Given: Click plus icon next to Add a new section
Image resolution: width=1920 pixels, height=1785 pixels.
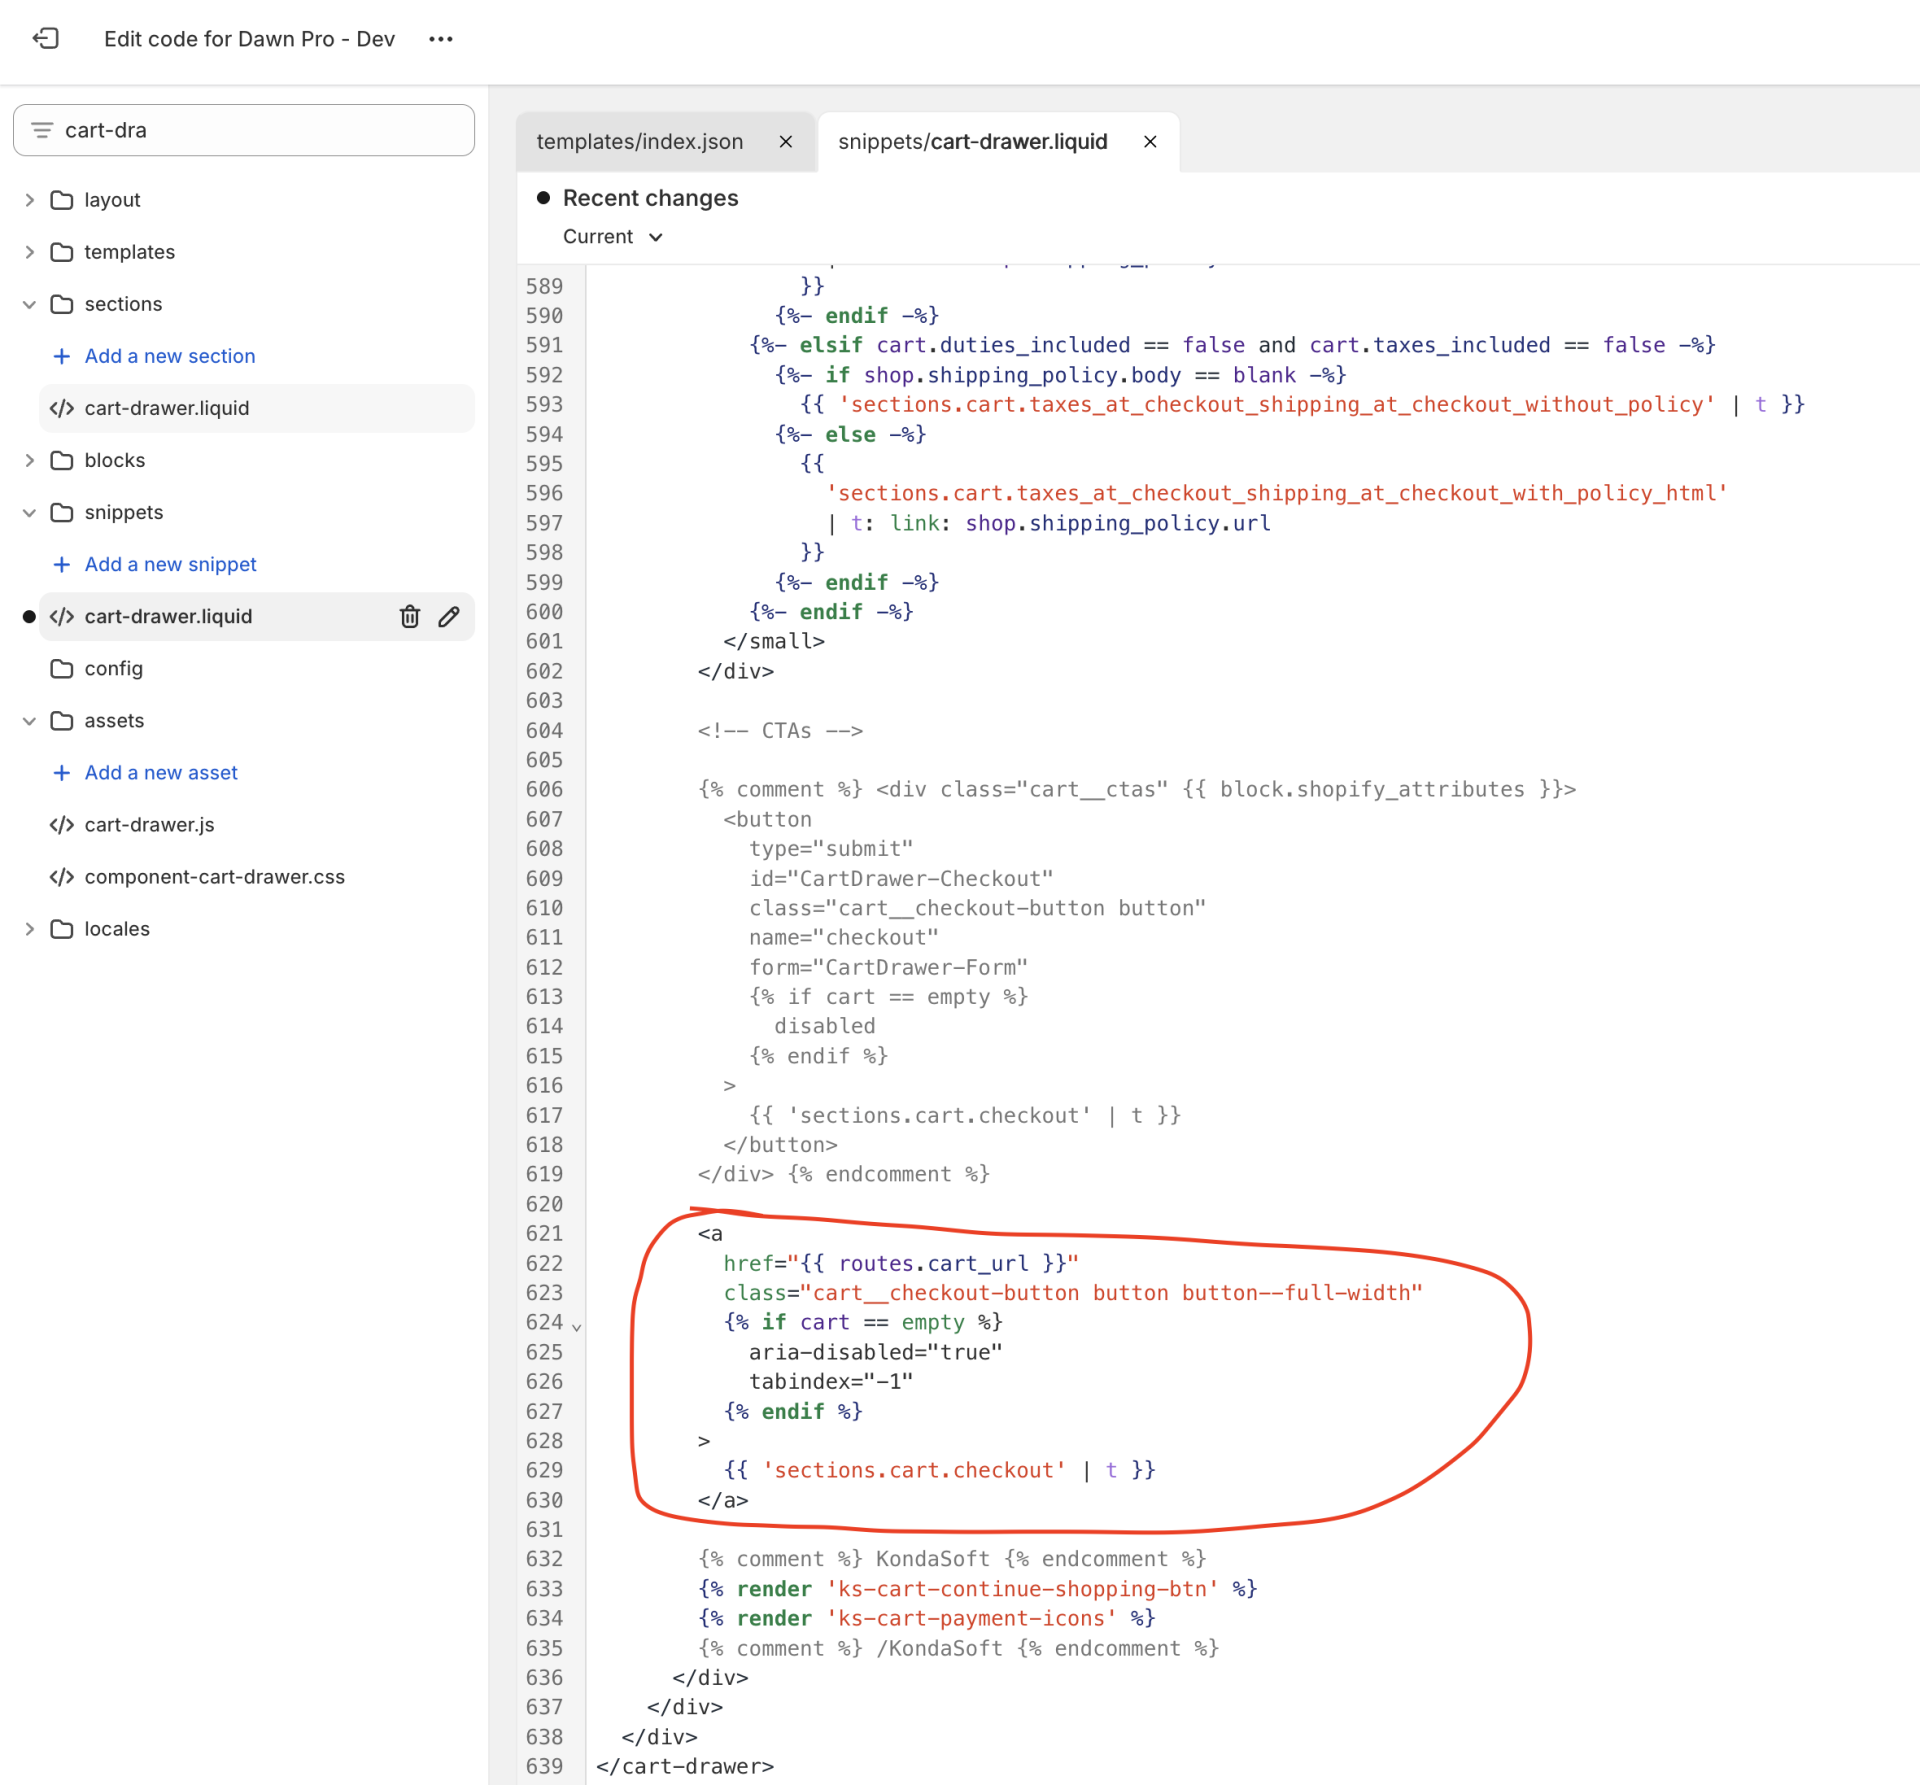Looking at the screenshot, I should pyautogui.click(x=62, y=356).
